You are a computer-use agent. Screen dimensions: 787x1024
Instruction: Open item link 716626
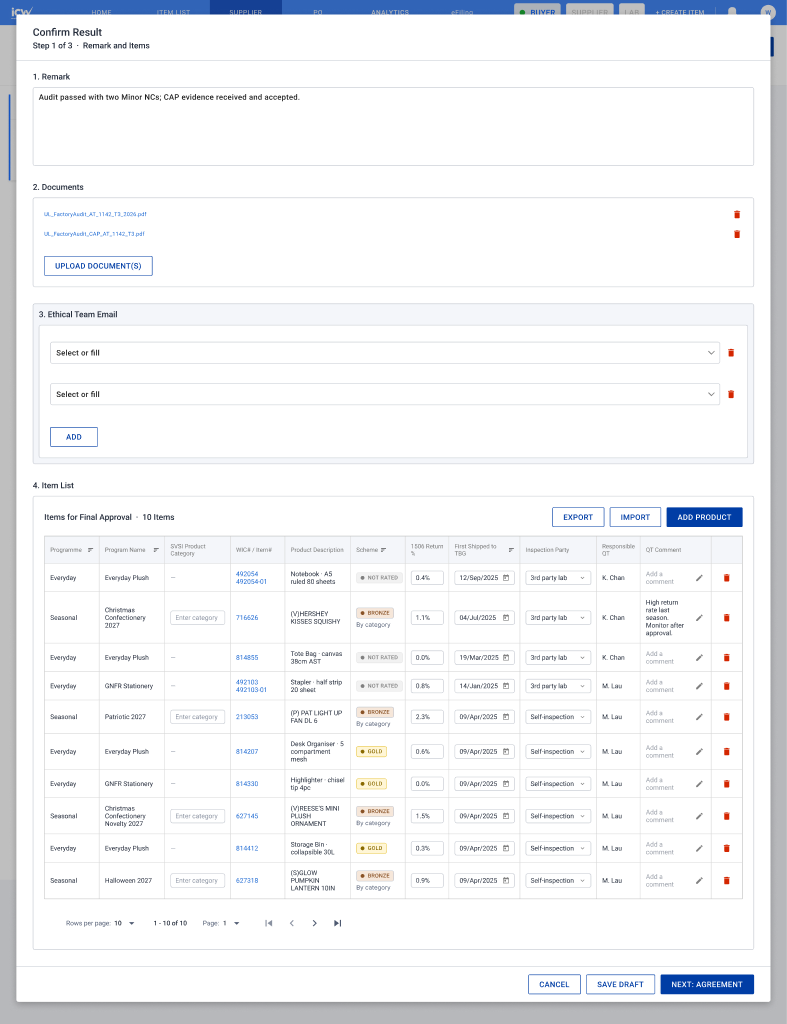pos(247,618)
